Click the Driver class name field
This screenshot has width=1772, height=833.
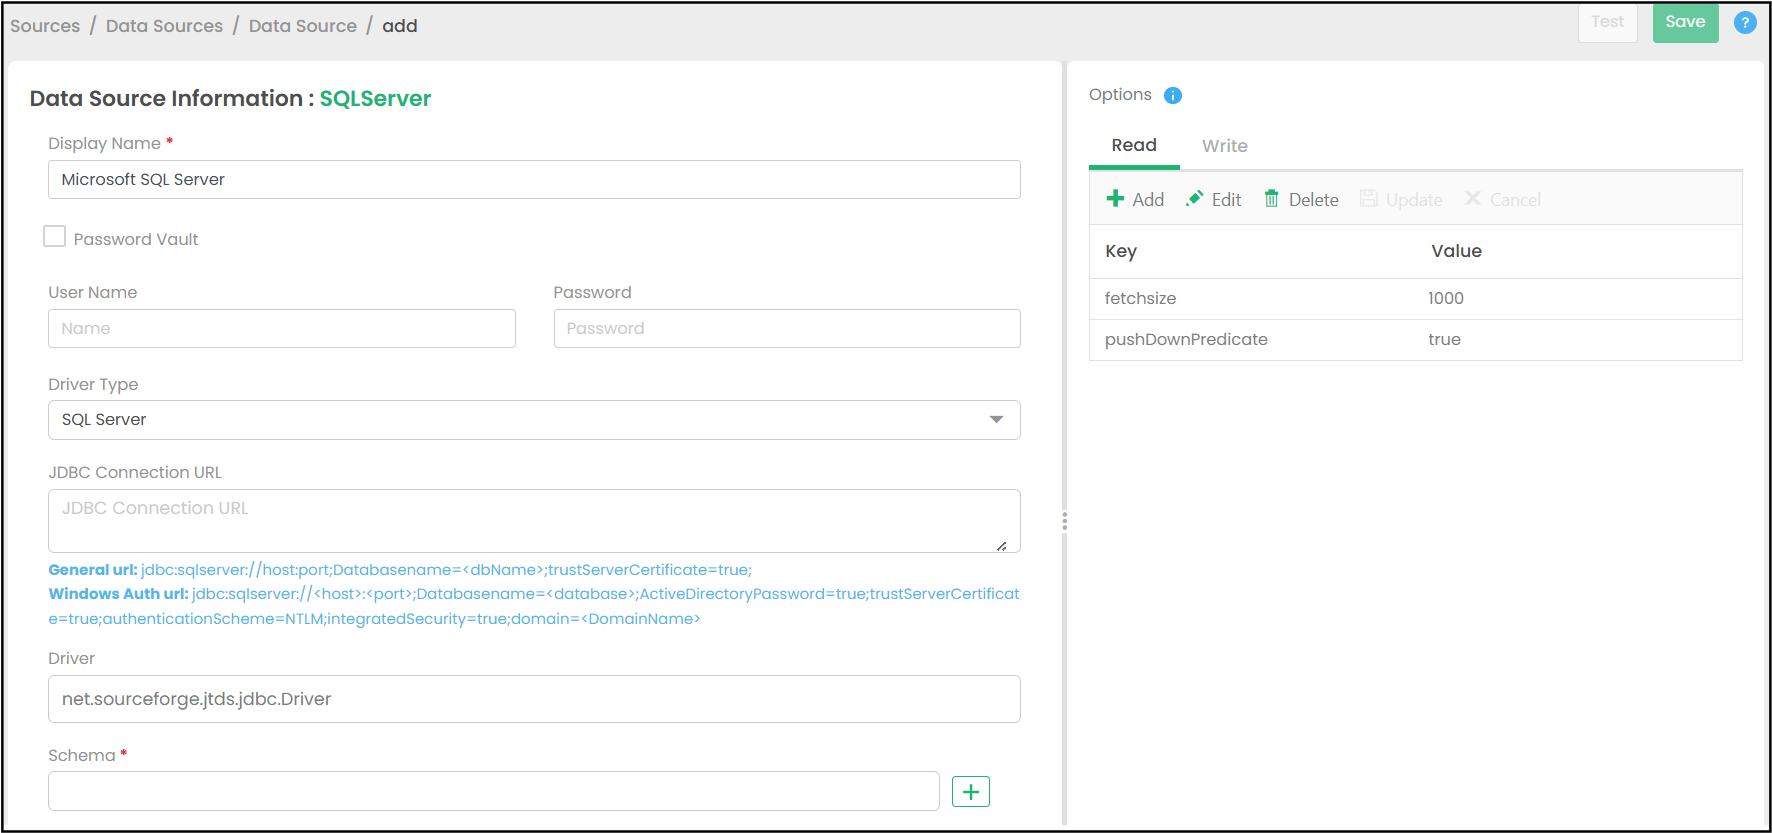coord(534,699)
